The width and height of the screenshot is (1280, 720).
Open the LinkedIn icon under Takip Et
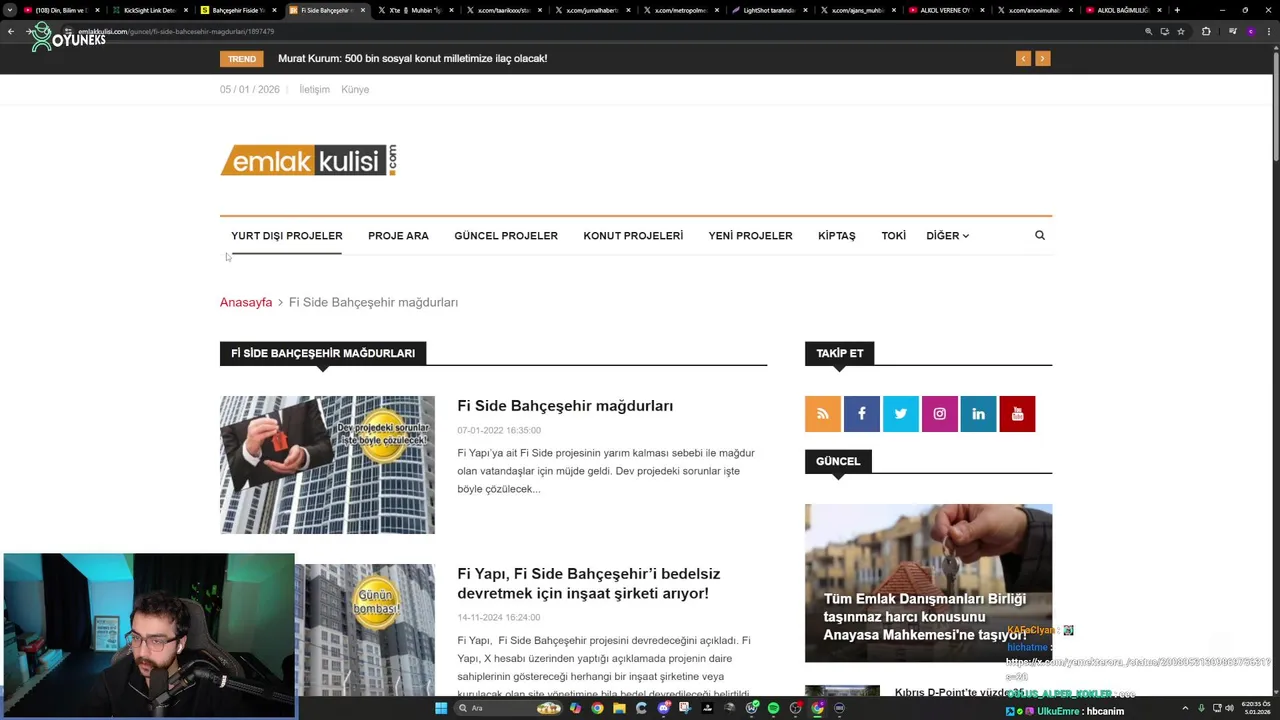coord(978,414)
